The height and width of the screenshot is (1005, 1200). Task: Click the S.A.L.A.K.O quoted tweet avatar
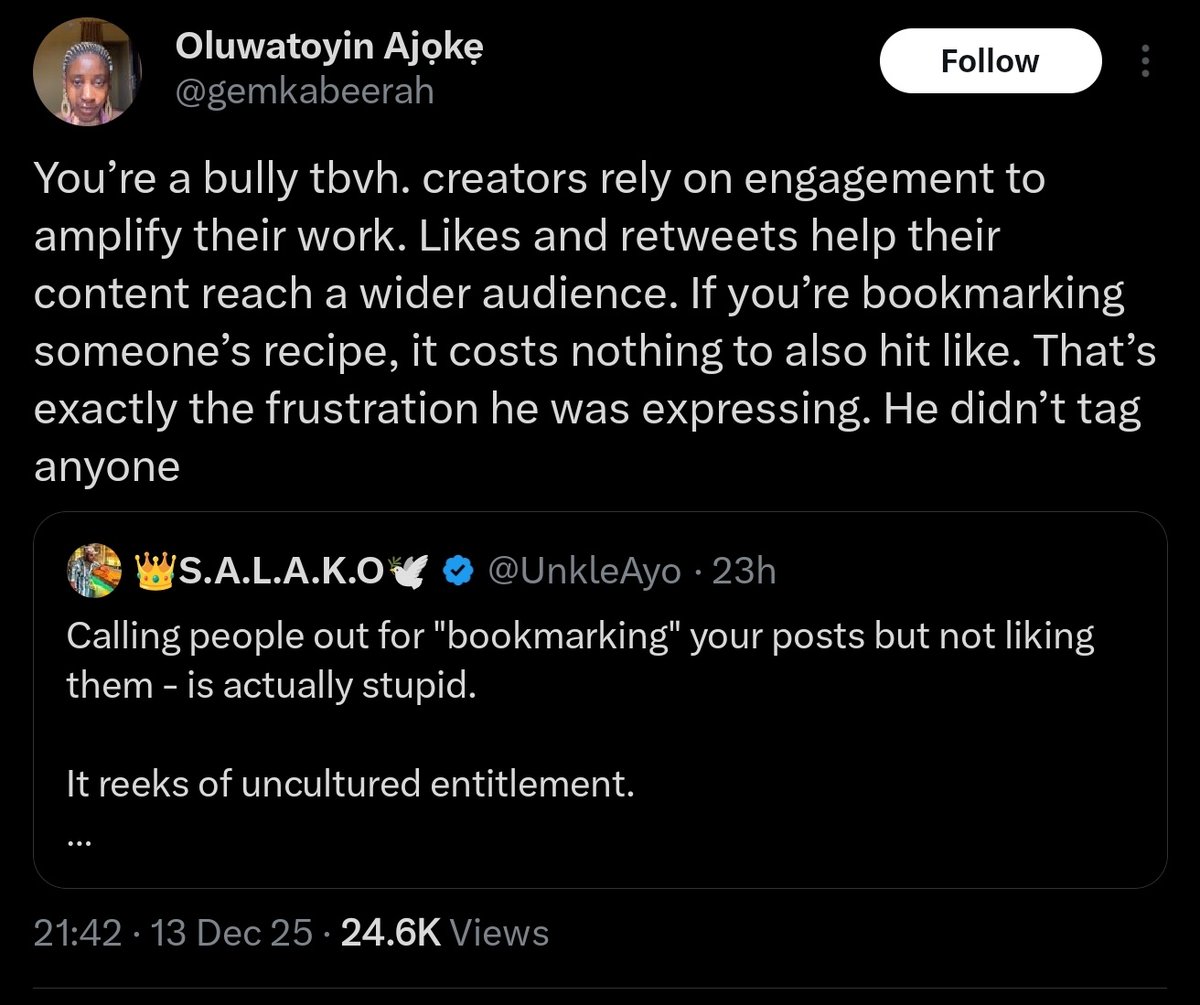[93, 571]
